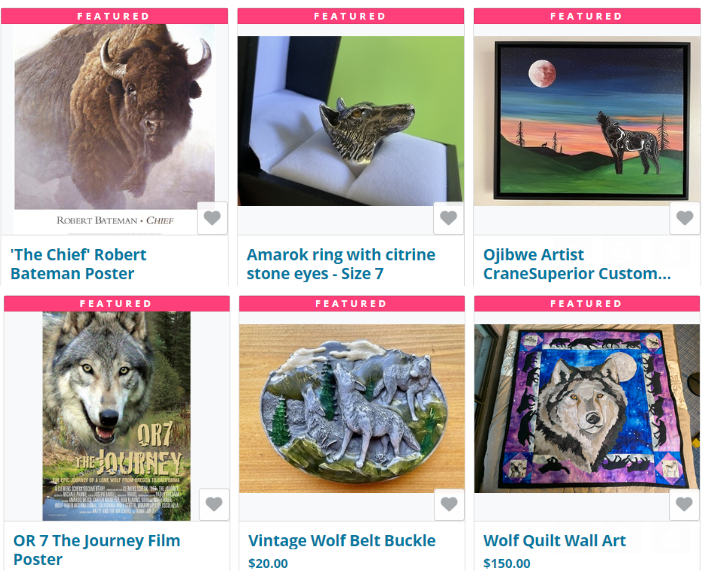Viewport: 704px width, 575px height.
Task: Open 'The Chief' Robert Bateman Poster link
Action: 78,264
